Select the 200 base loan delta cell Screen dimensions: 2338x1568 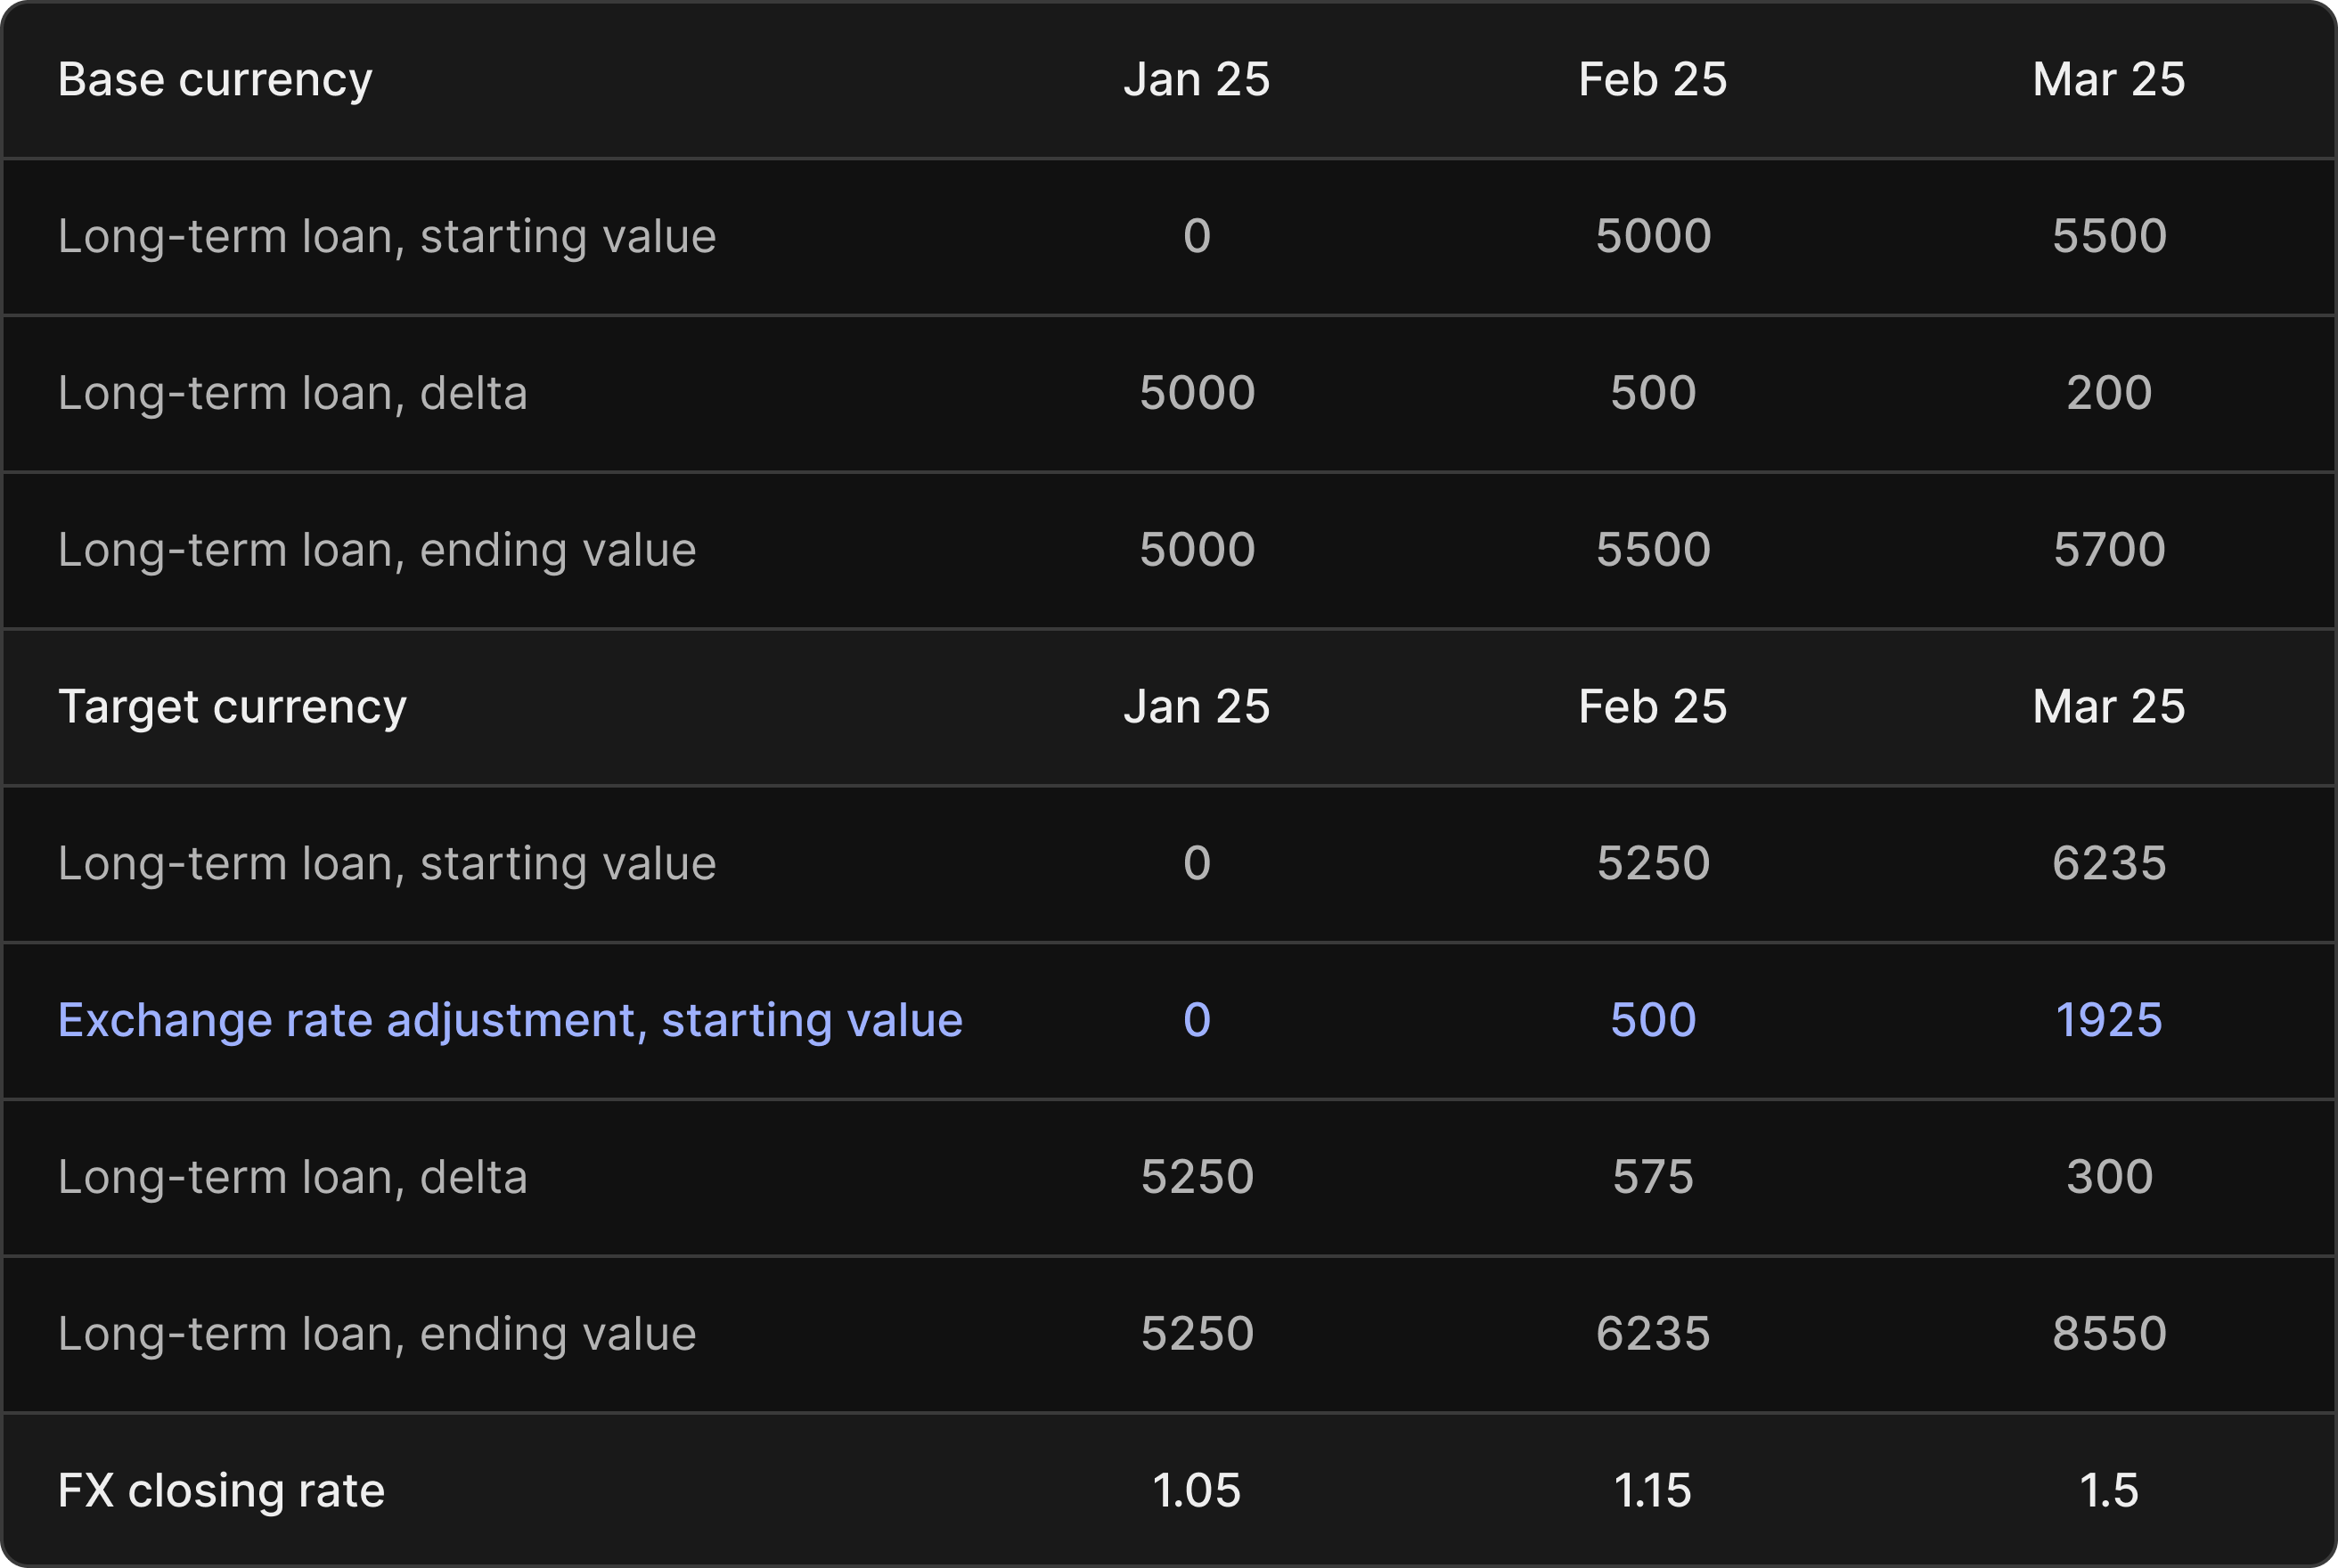pos(2108,393)
